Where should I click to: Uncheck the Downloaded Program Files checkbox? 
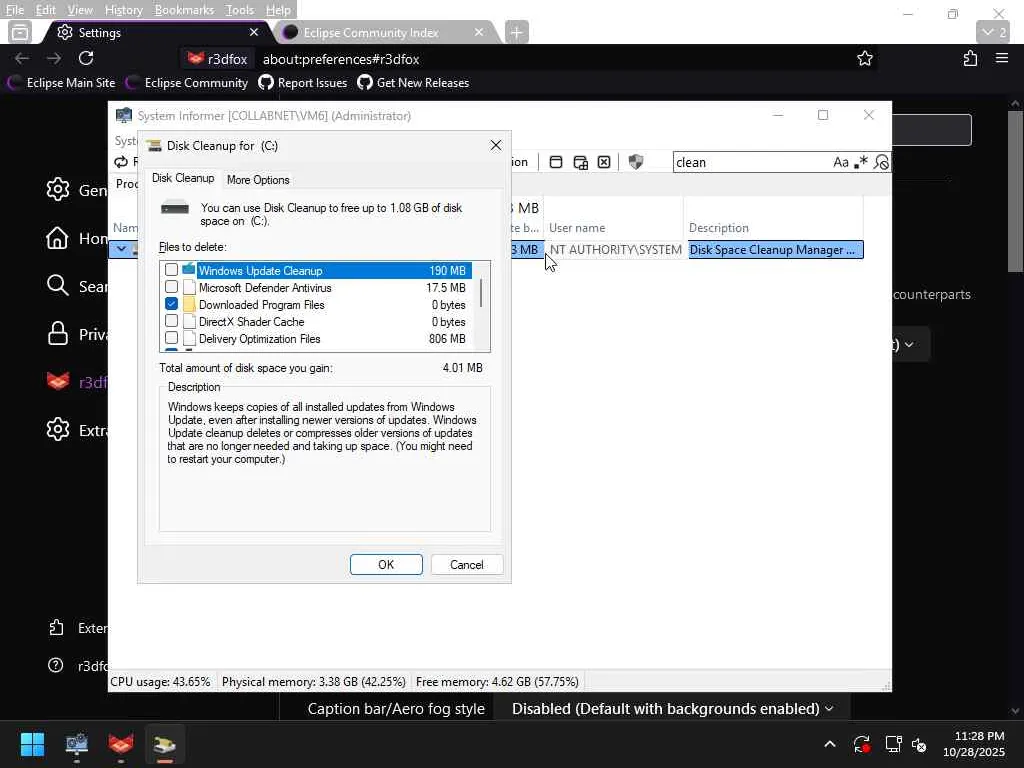pos(171,304)
